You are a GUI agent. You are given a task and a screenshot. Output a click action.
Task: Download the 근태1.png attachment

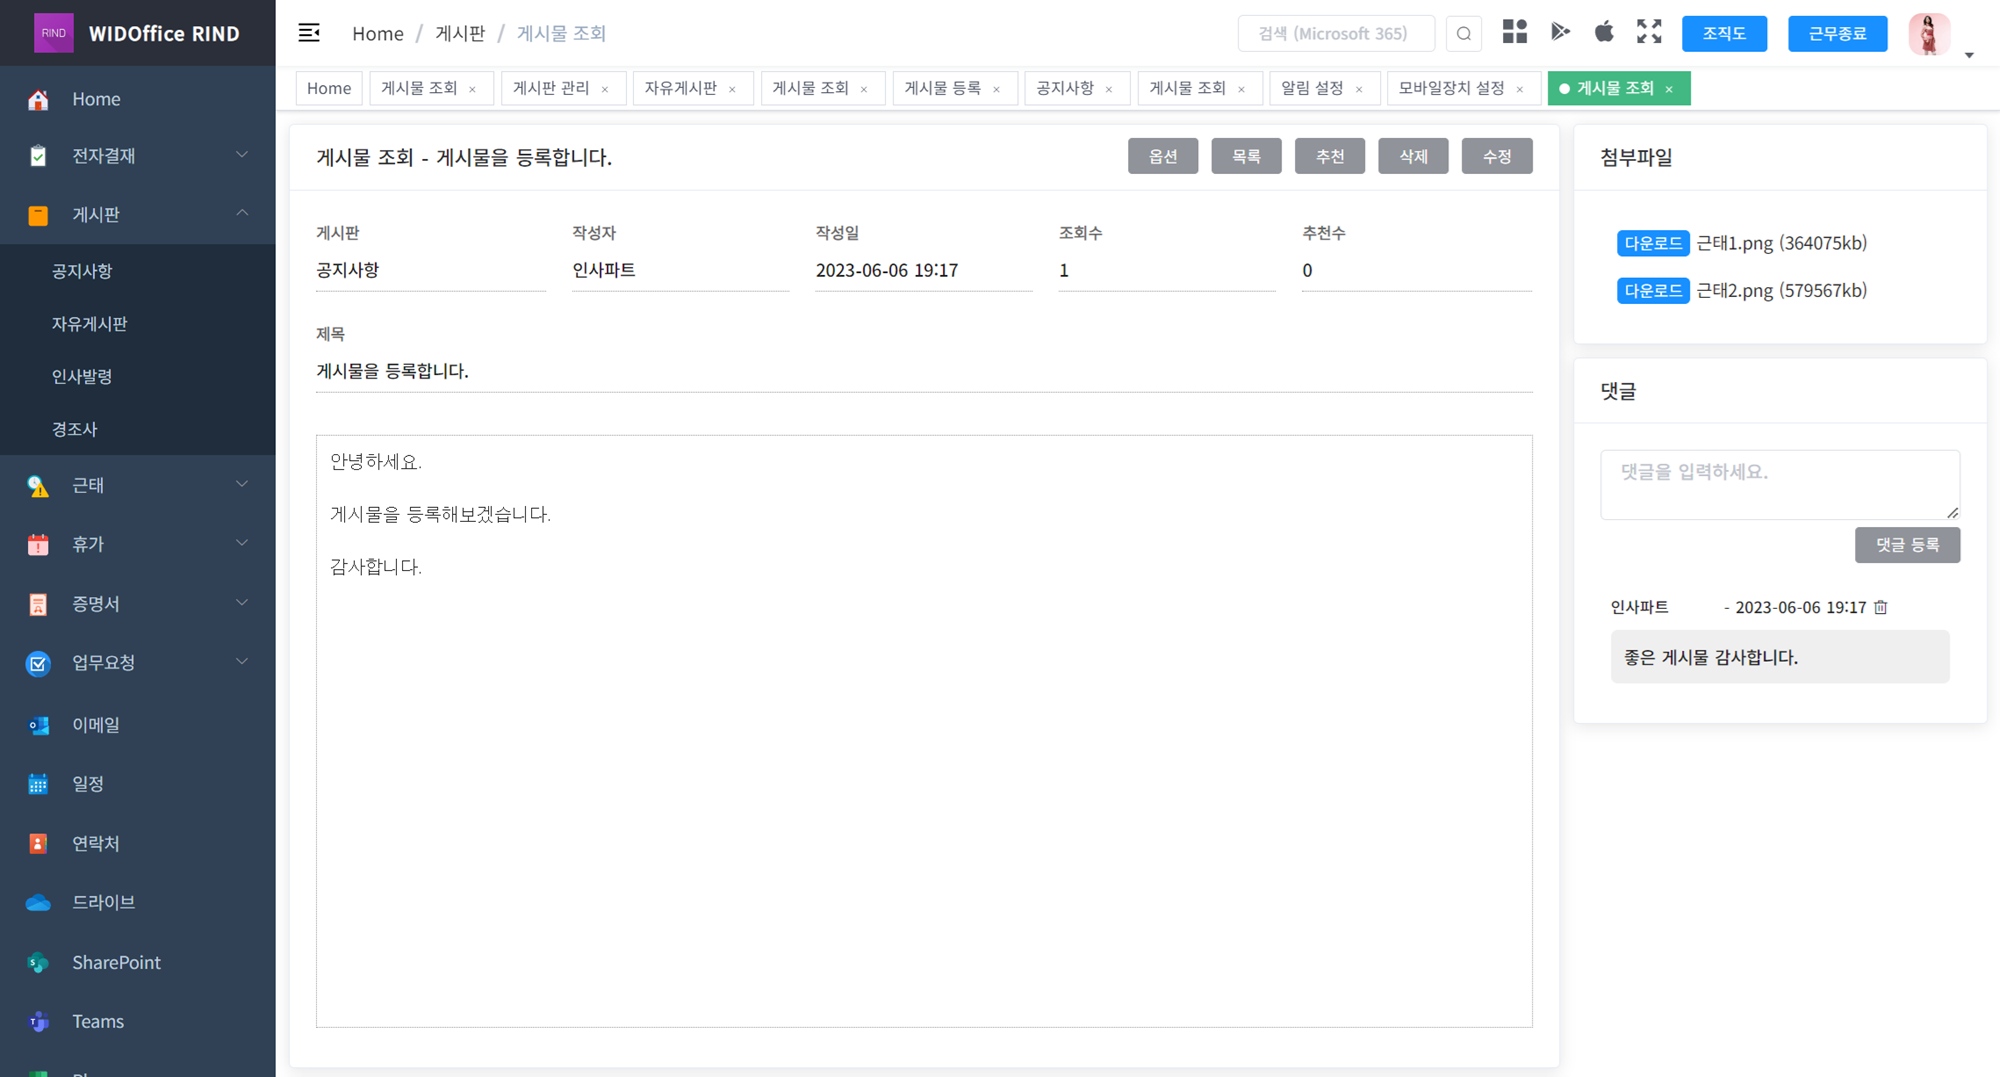click(1652, 243)
